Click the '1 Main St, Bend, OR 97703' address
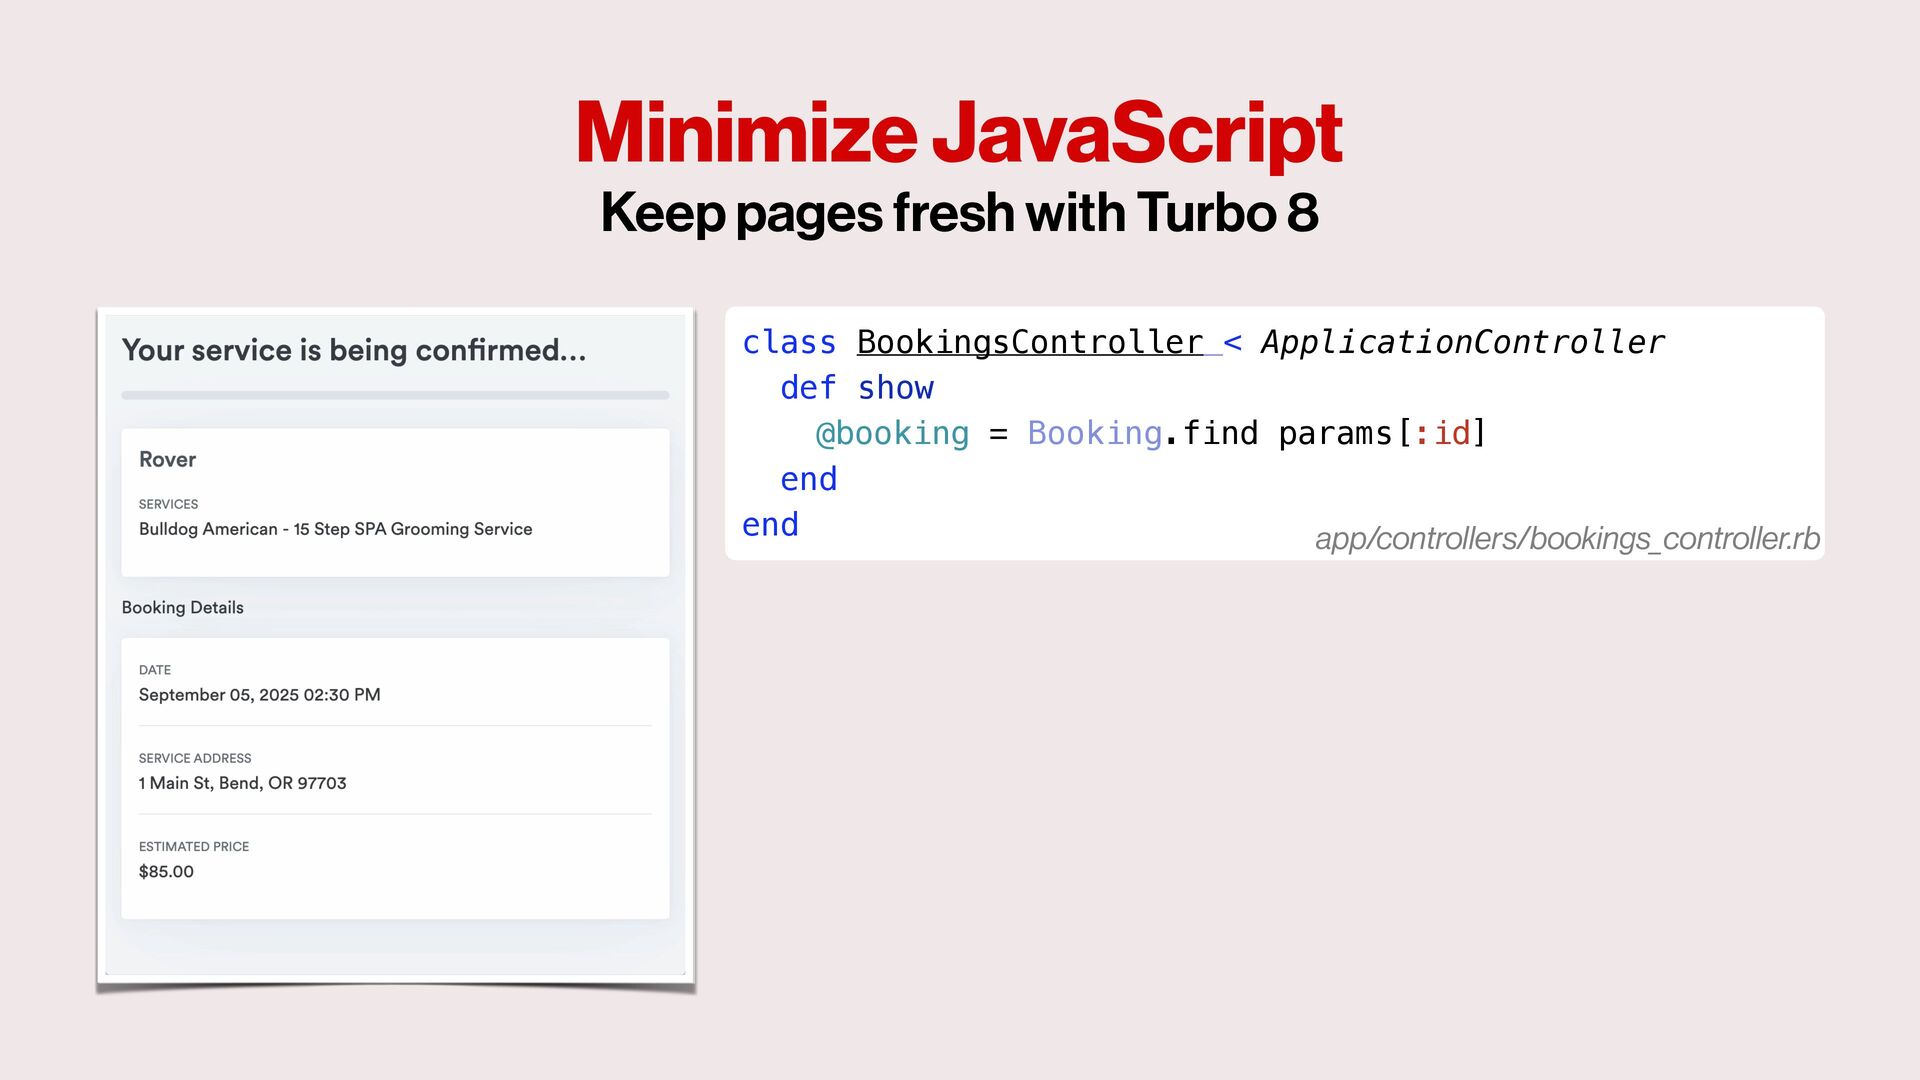Viewport: 1920px width, 1080px height. 242,783
